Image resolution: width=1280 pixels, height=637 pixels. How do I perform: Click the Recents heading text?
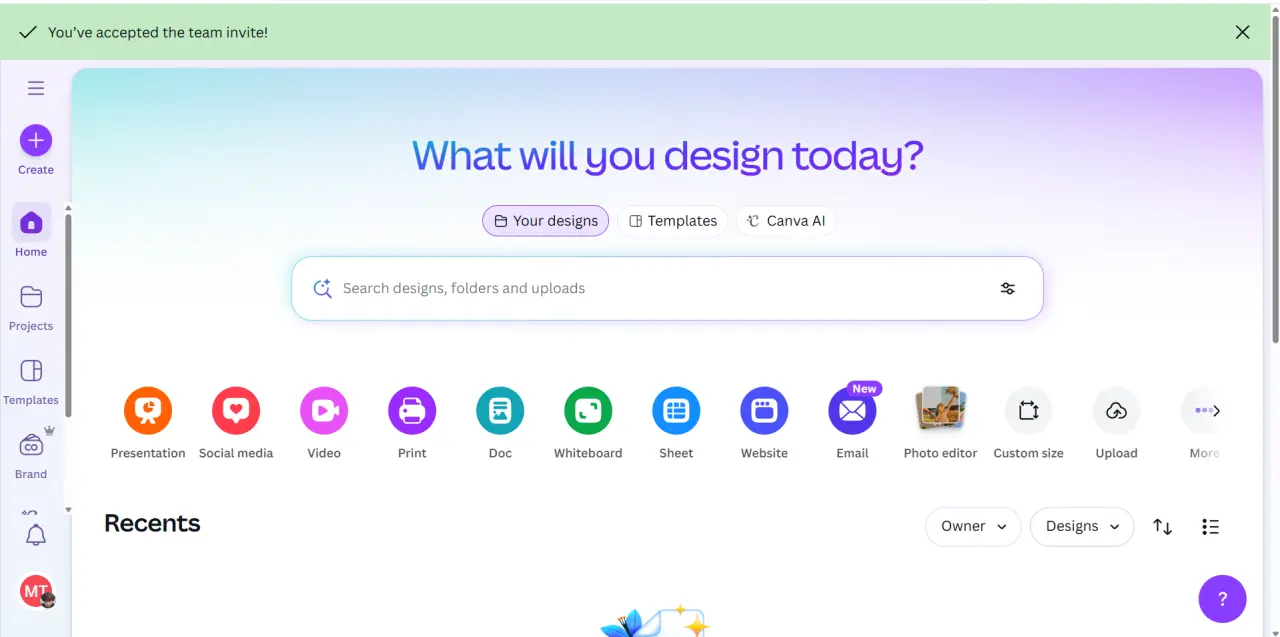click(152, 523)
